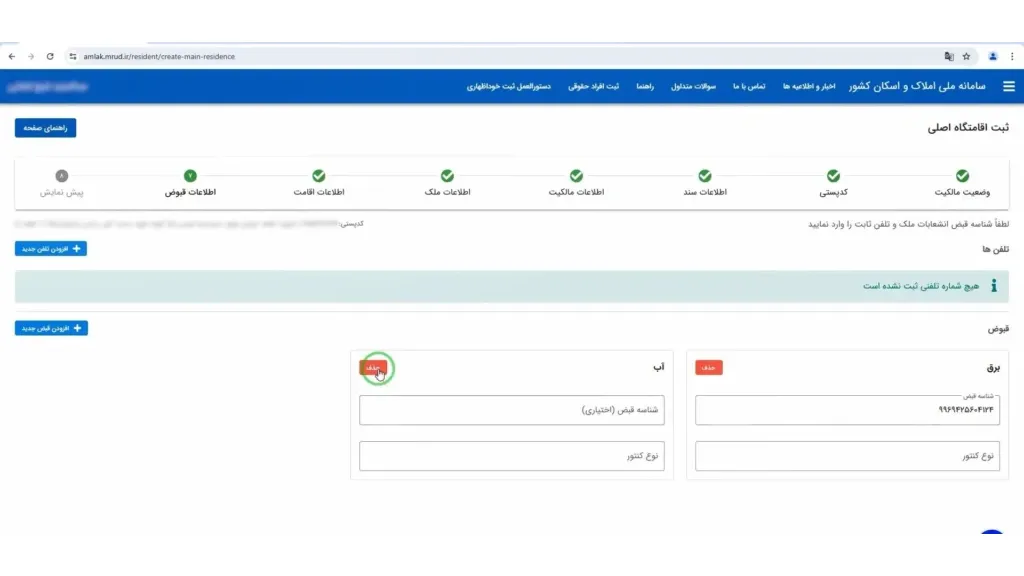The image size is (1024, 576).
Task: Click راهنما in the navigation bar
Action: point(645,86)
